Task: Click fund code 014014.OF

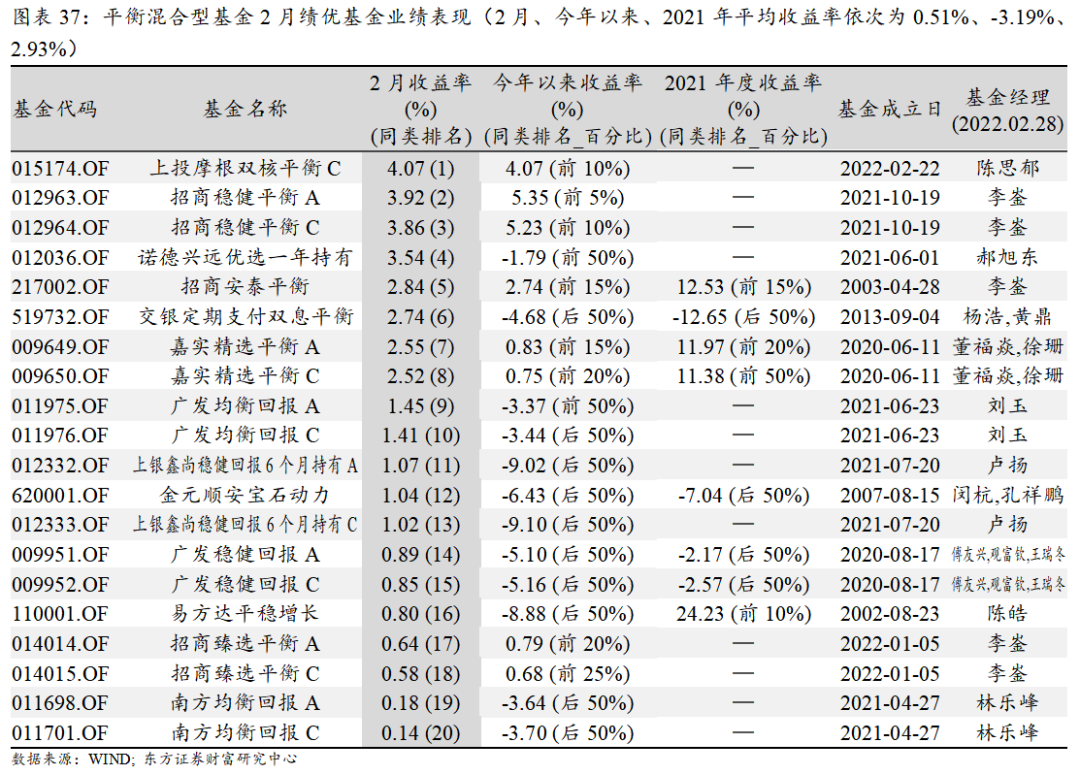Action: coord(60,644)
